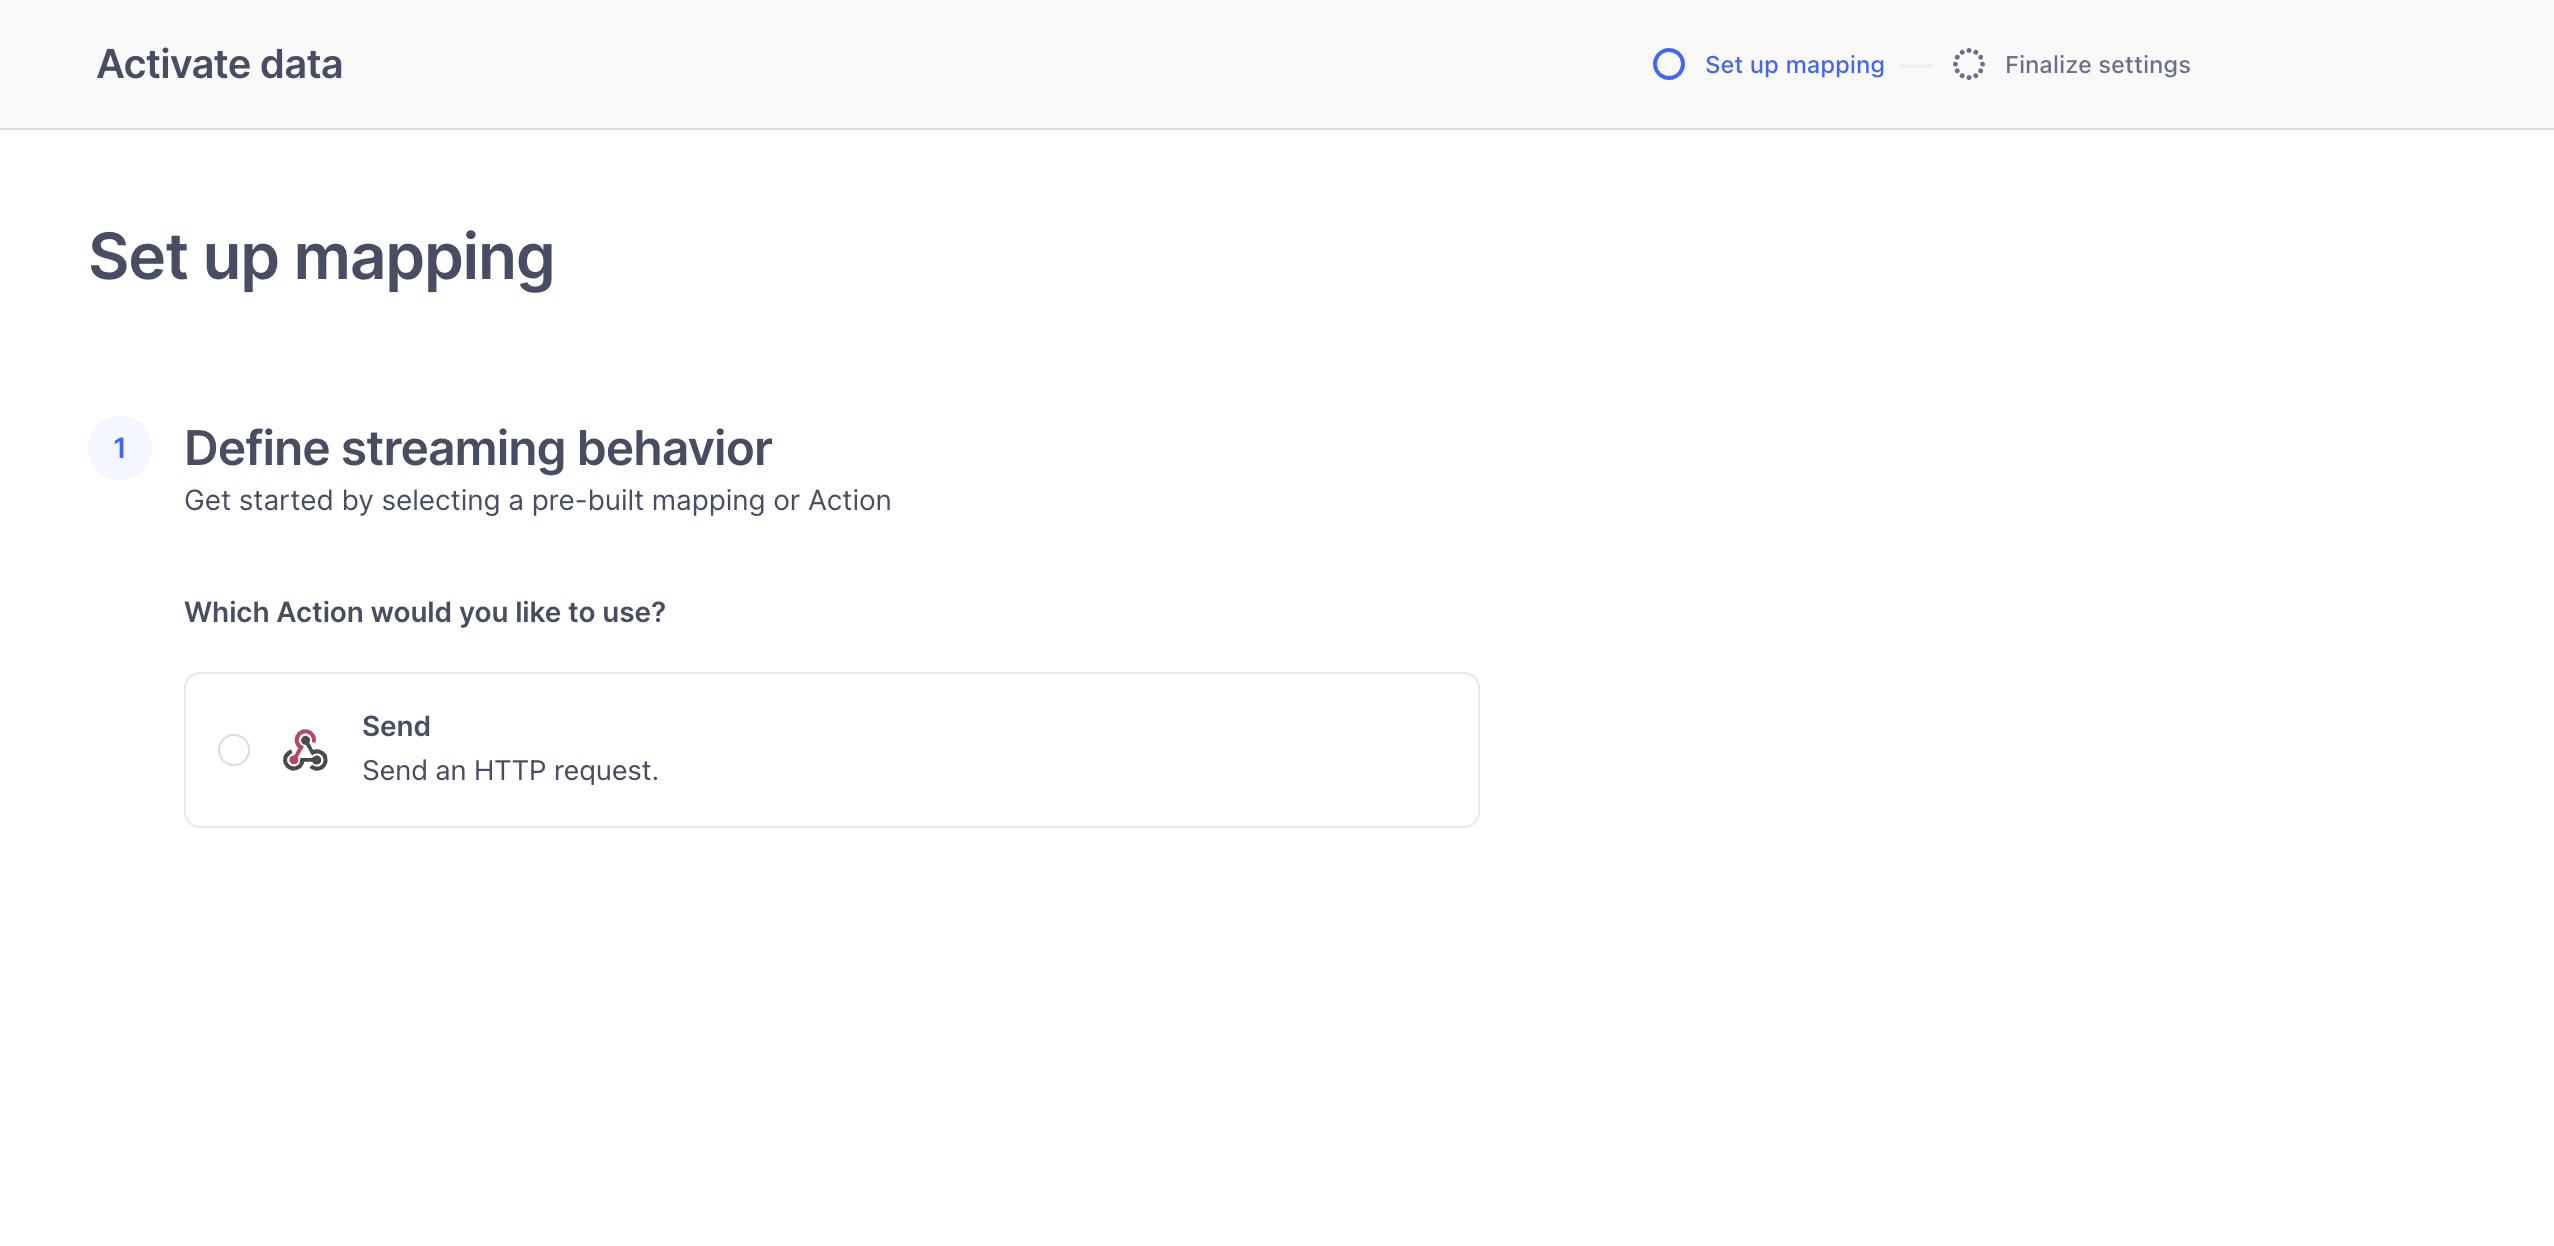Click the connector line between wizard steps
Image resolution: width=2554 pixels, height=1246 pixels.
[1917, 66]
